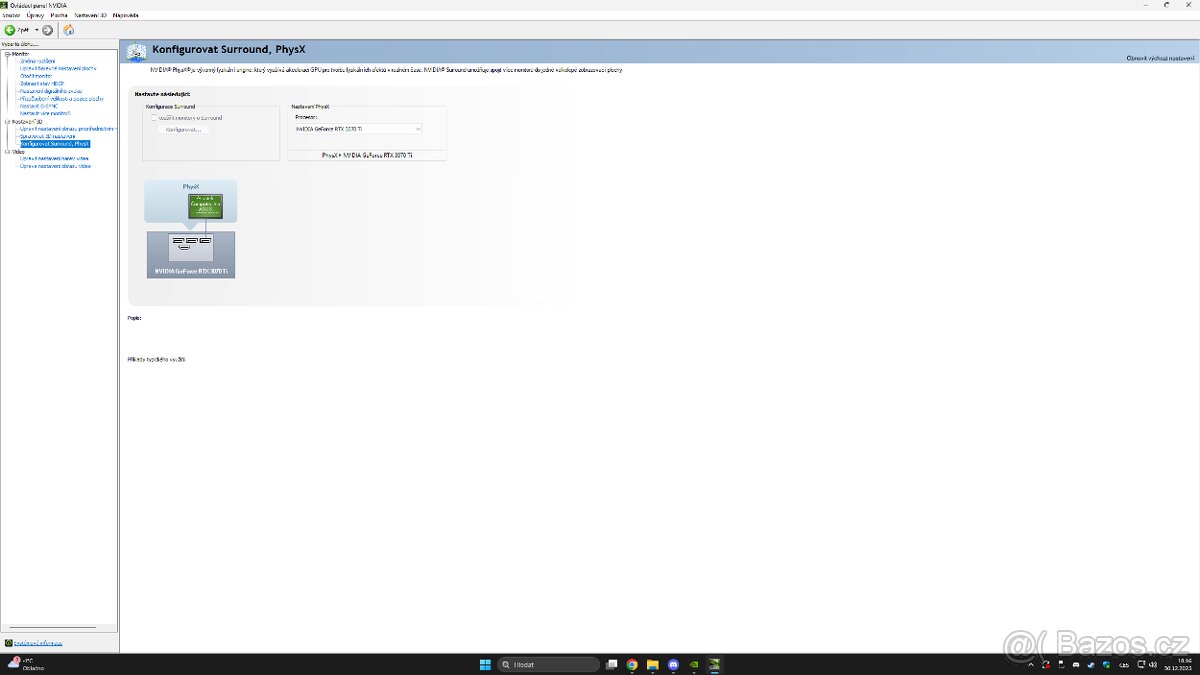Screen dimensions: 1200x675
Task: Click the Konfigurovat... button
Action: (183, 130)
